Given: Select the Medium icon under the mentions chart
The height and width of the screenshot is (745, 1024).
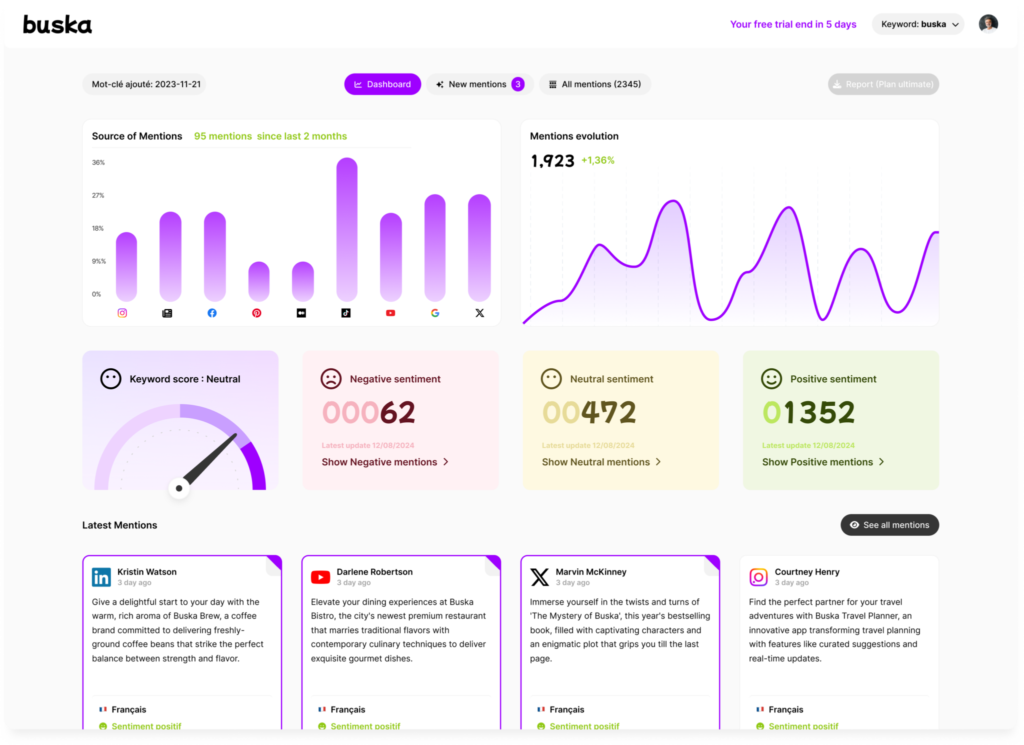Looking at the screenshot, I should coord(301,313).
